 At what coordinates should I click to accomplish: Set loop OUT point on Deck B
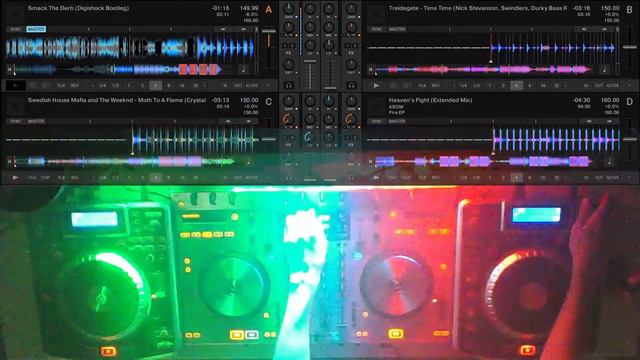599,86
